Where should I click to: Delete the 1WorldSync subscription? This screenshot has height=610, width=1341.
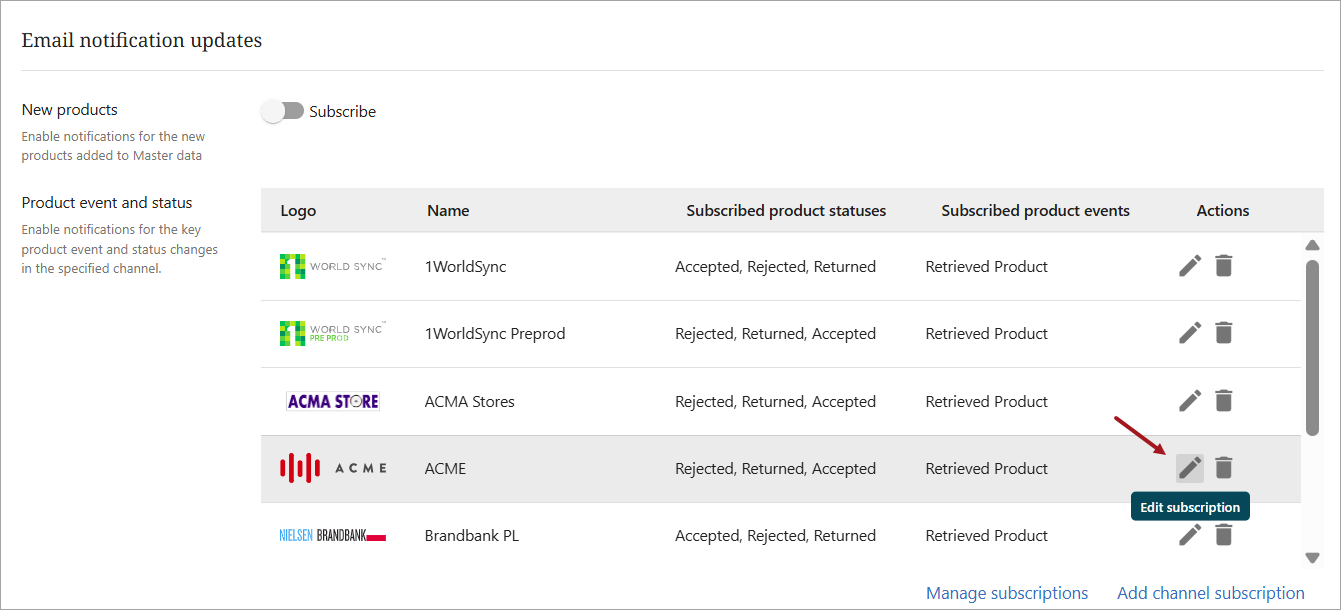point(1223,266)
